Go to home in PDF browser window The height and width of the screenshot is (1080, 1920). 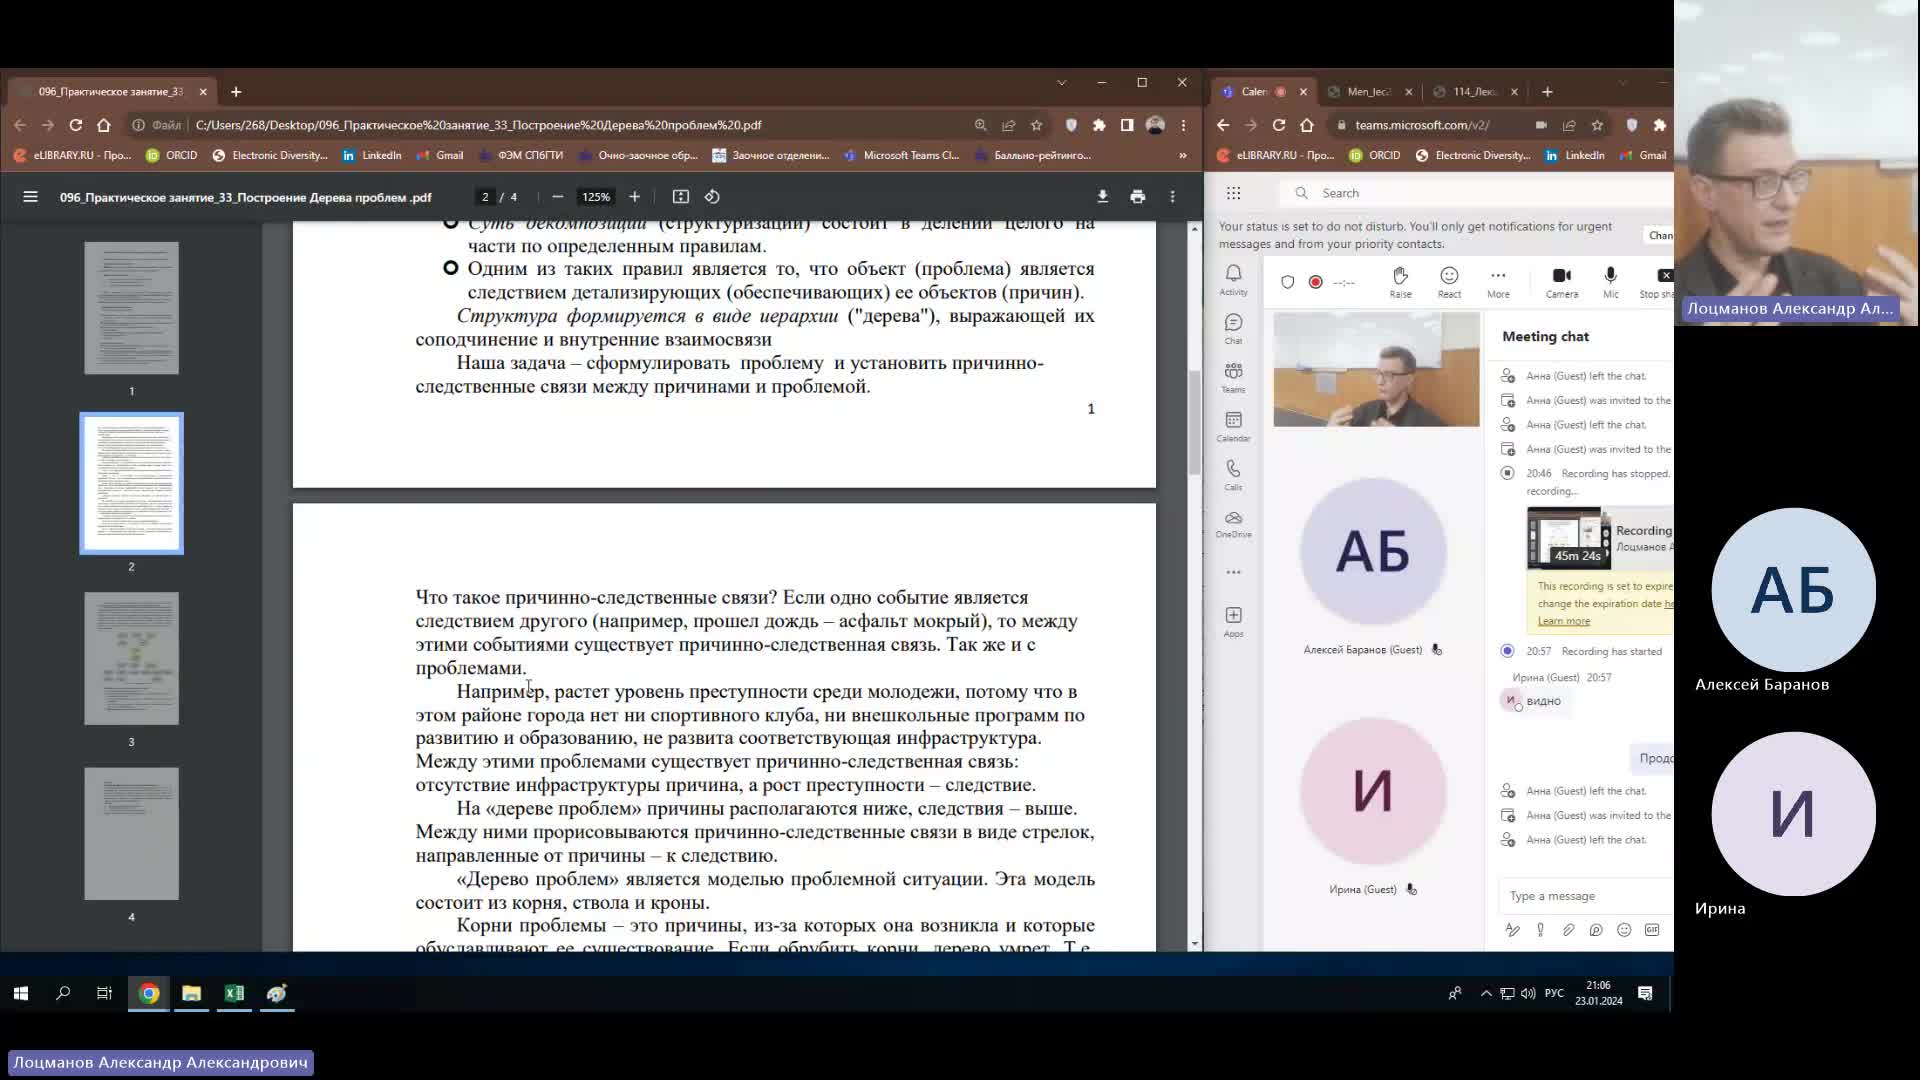click(x=103, y=125)
